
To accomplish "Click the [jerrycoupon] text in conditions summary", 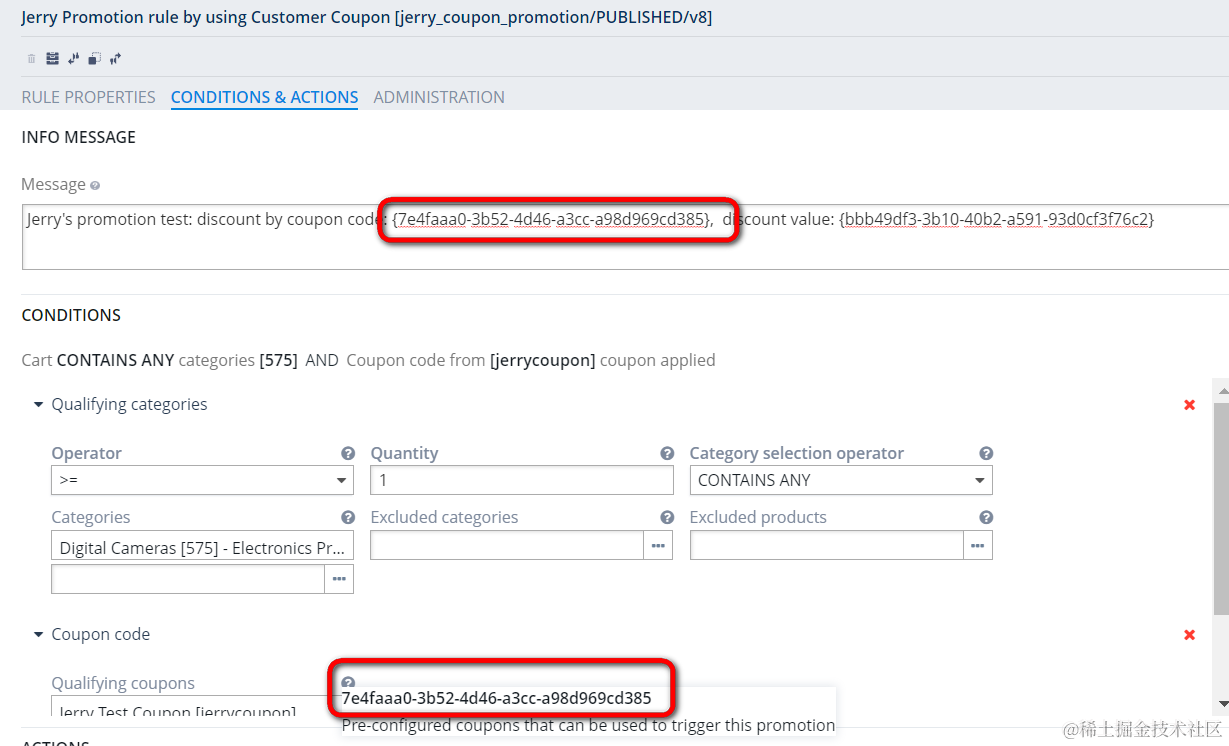I will click(x=543, y=360).
